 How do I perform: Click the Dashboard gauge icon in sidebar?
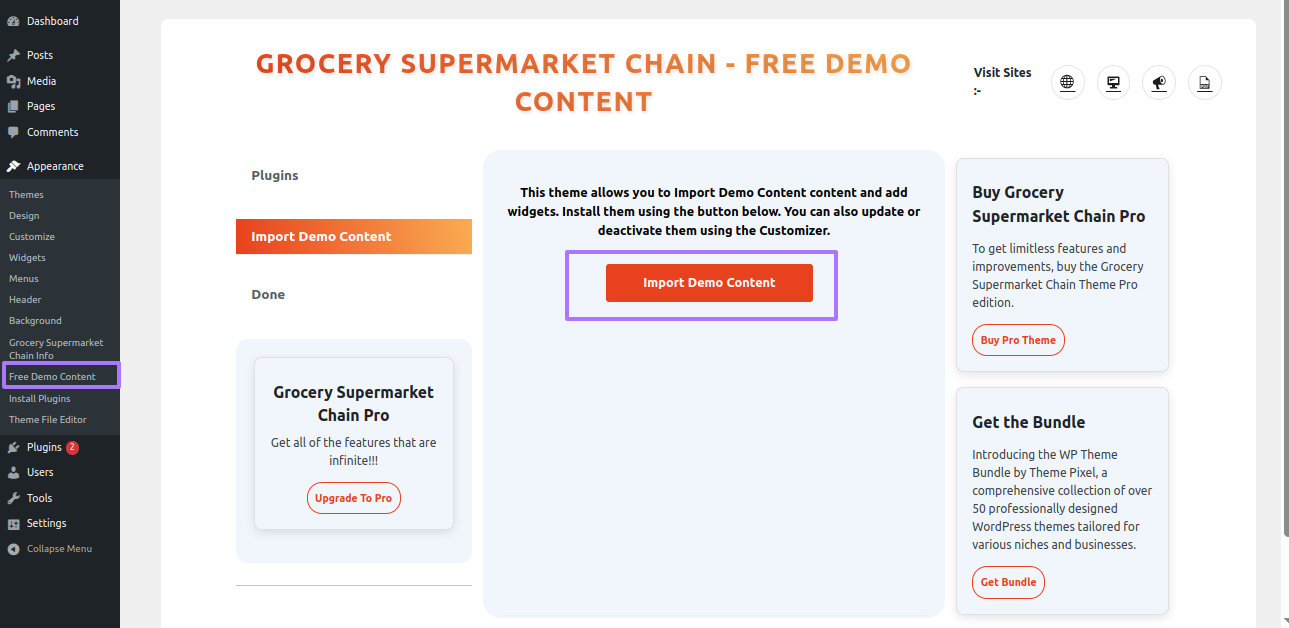pos(13,21)
